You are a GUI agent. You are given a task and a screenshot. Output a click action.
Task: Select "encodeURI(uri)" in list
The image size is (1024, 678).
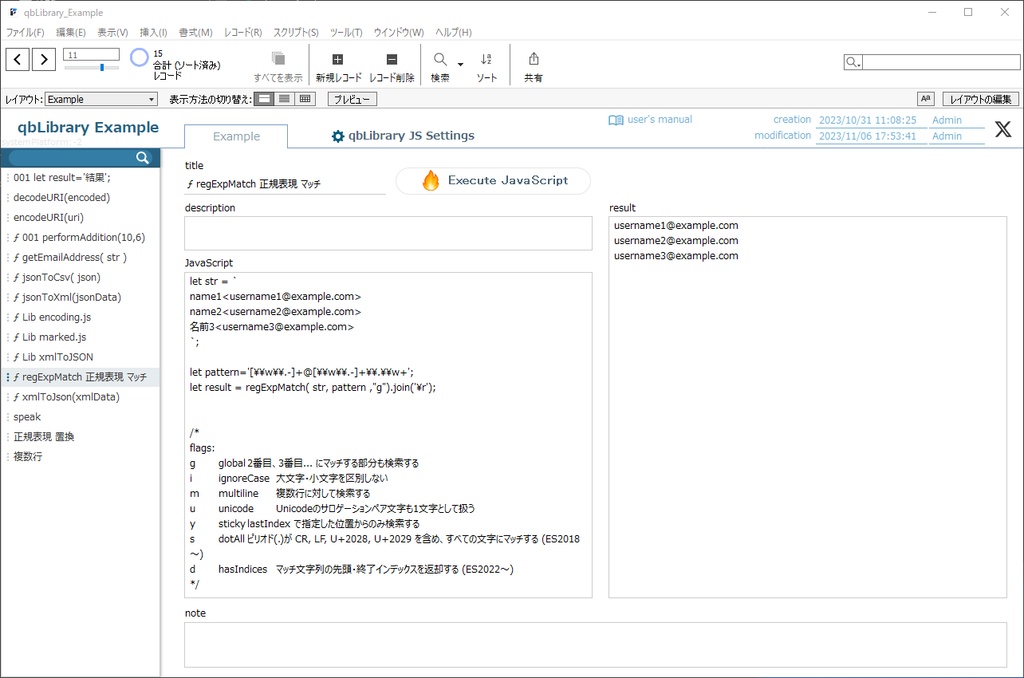[80, 218]
